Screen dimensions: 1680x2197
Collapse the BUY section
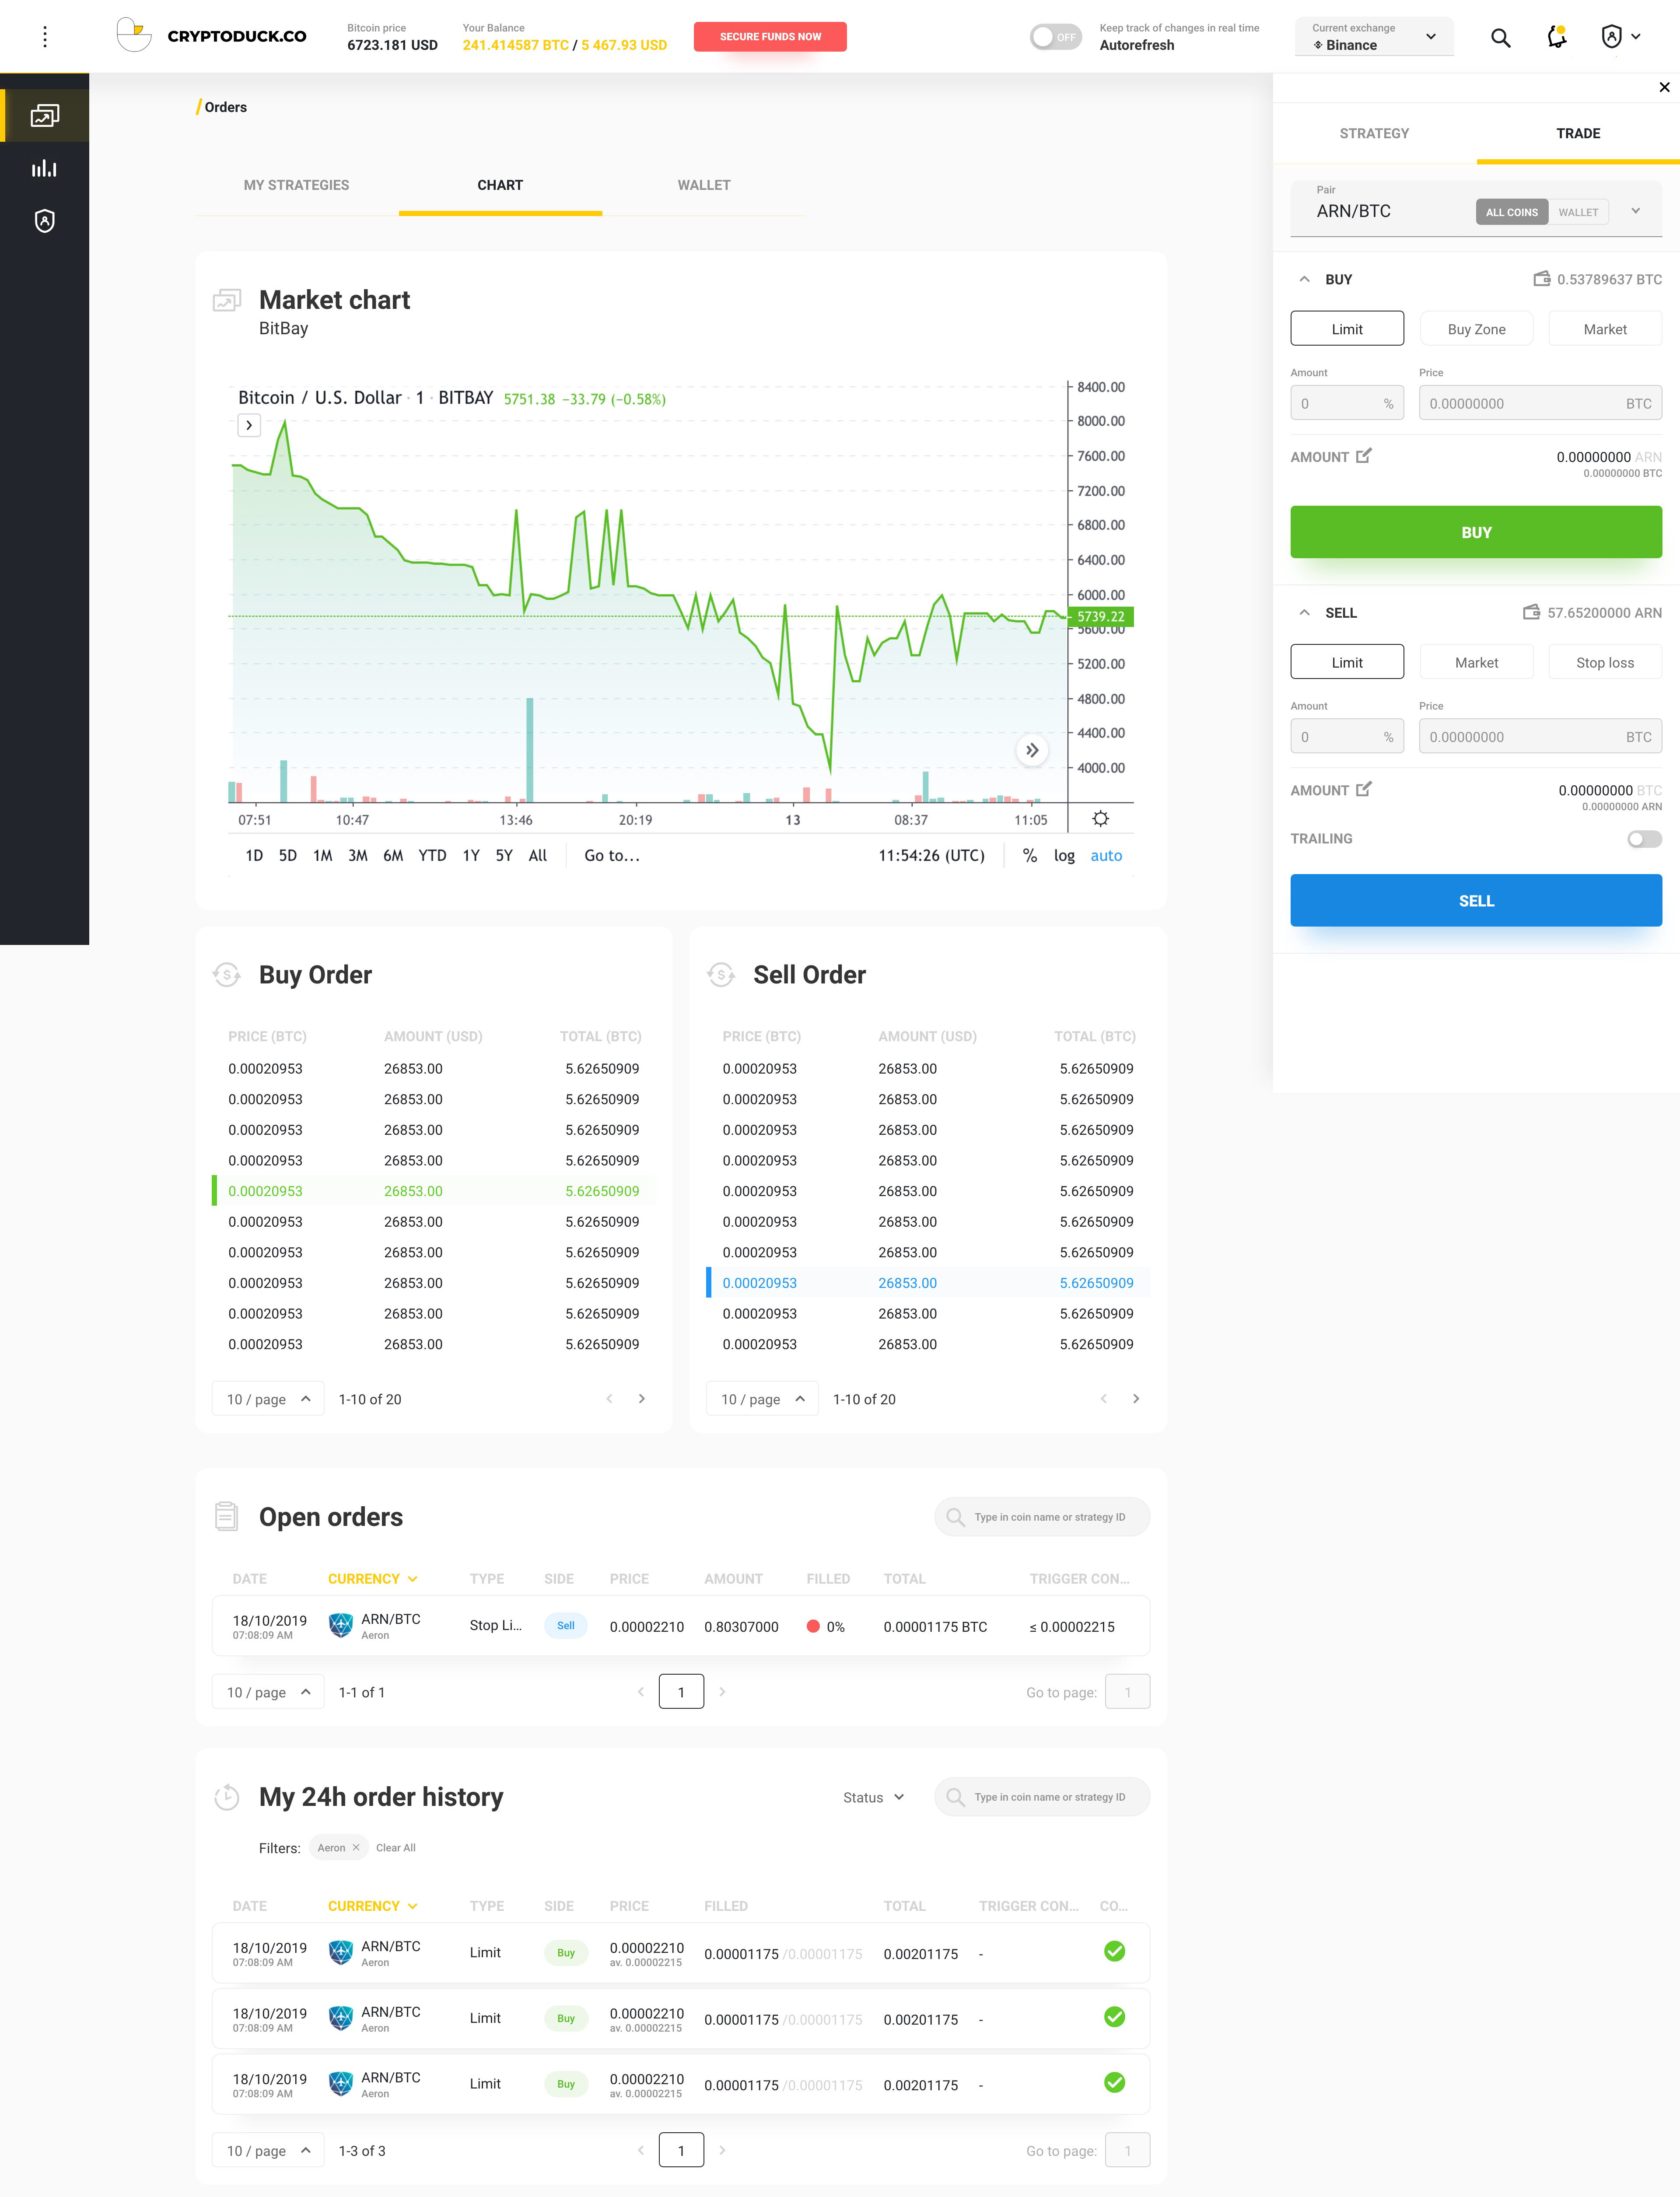pyautogui.click(x=1304, y=279)
